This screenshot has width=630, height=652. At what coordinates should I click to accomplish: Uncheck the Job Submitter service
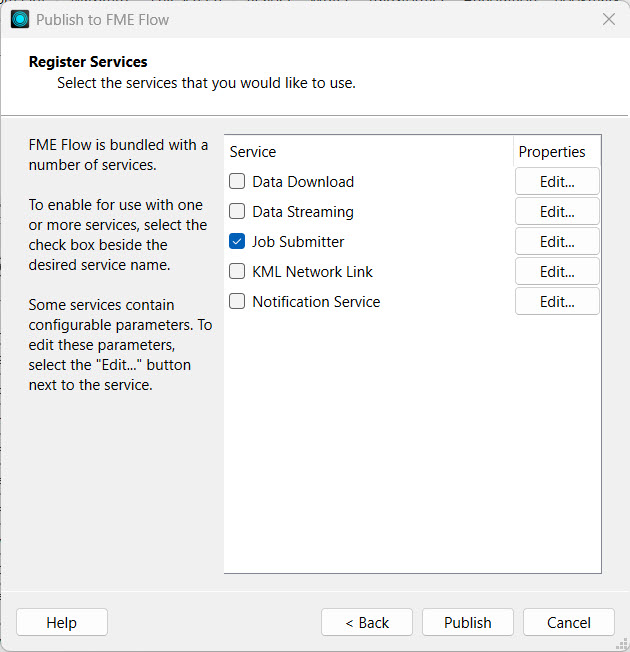point(237,242)
